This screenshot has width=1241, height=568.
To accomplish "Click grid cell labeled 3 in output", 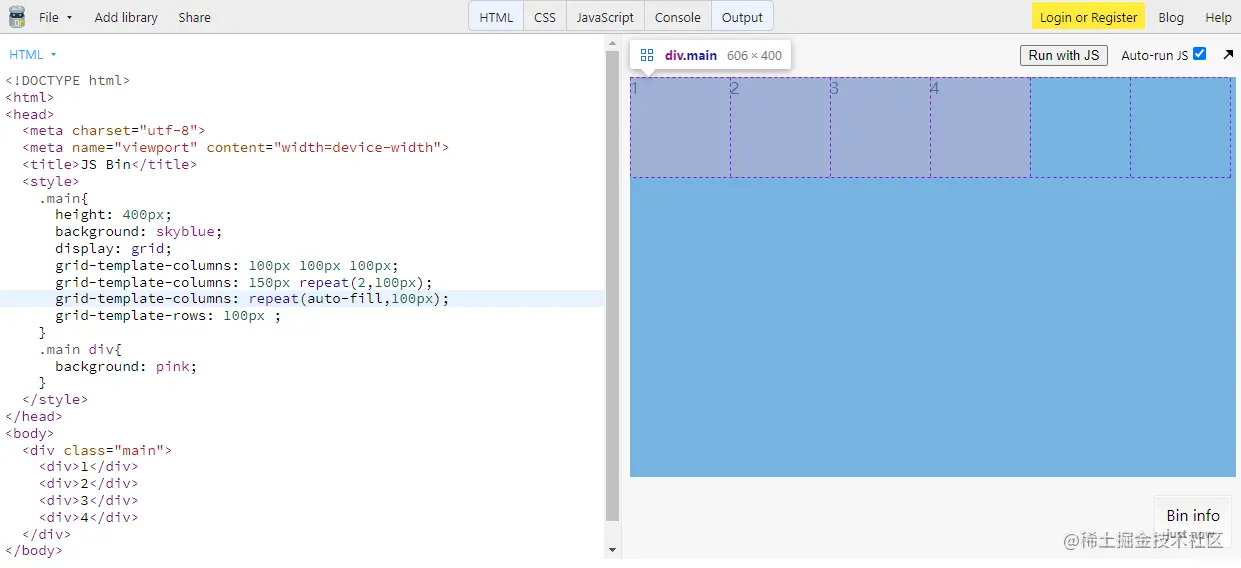I will 880,128.
